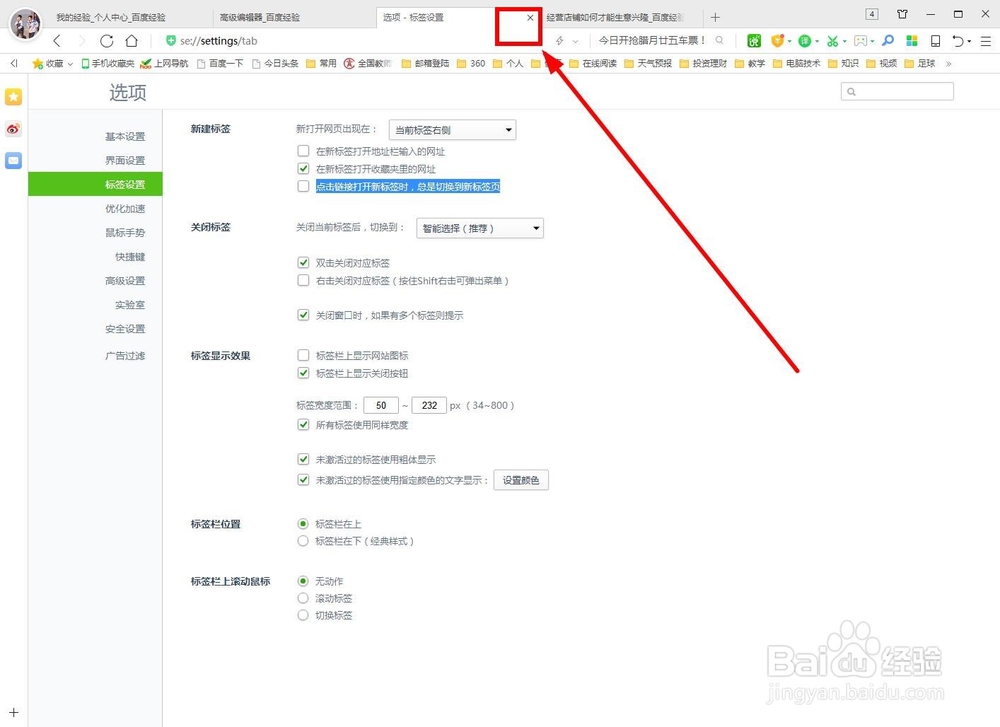This screenshot has width=1000, height=727.
Task: Click the hamburger menu icon in toolbar
Action: pyautogui.click(x=984, y=43)
